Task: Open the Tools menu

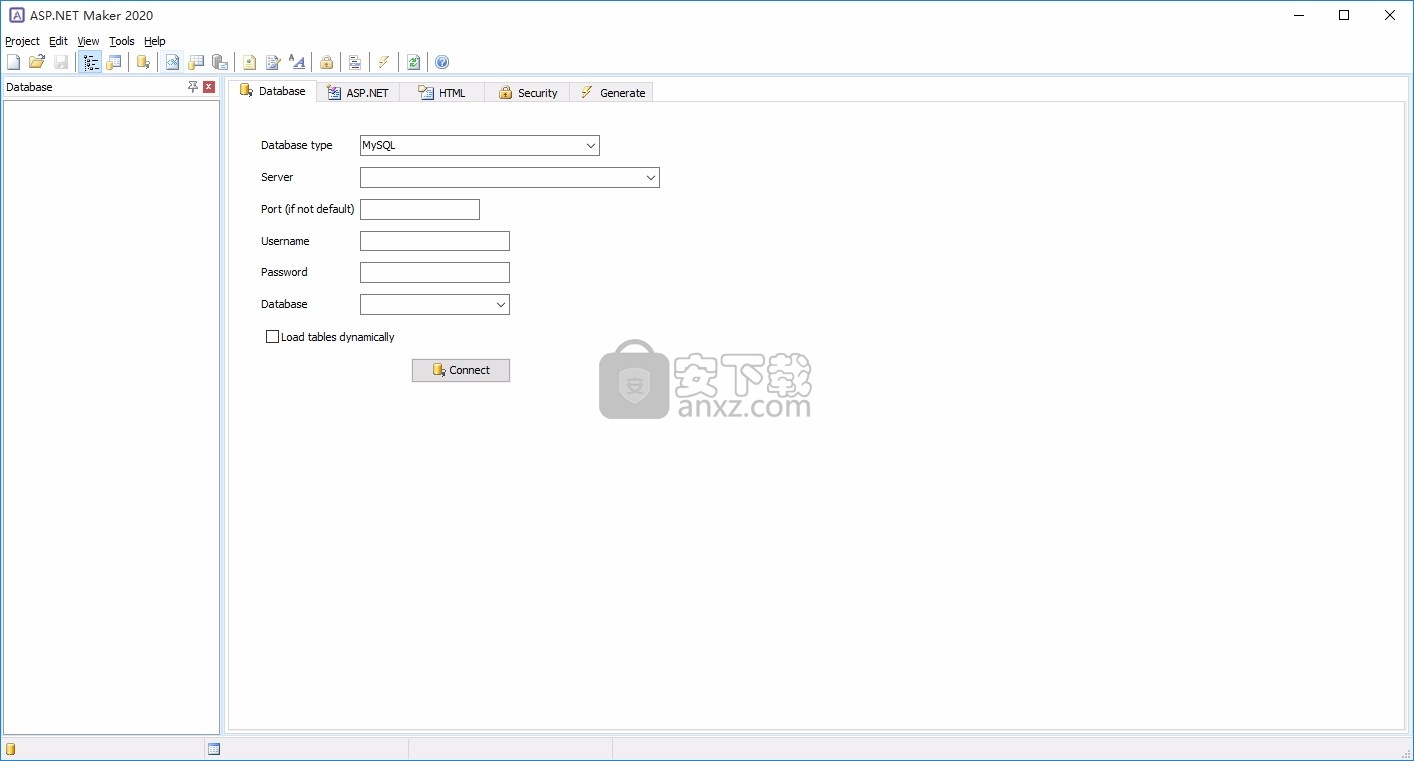Action: [x=121, y=41]
